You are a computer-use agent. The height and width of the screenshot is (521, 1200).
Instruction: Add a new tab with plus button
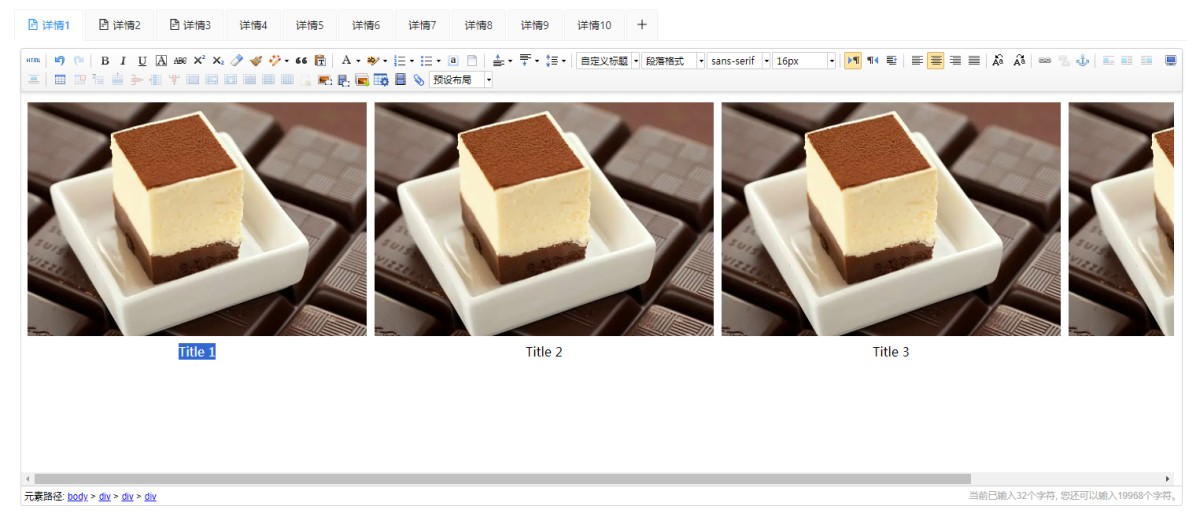pos(642,25)
